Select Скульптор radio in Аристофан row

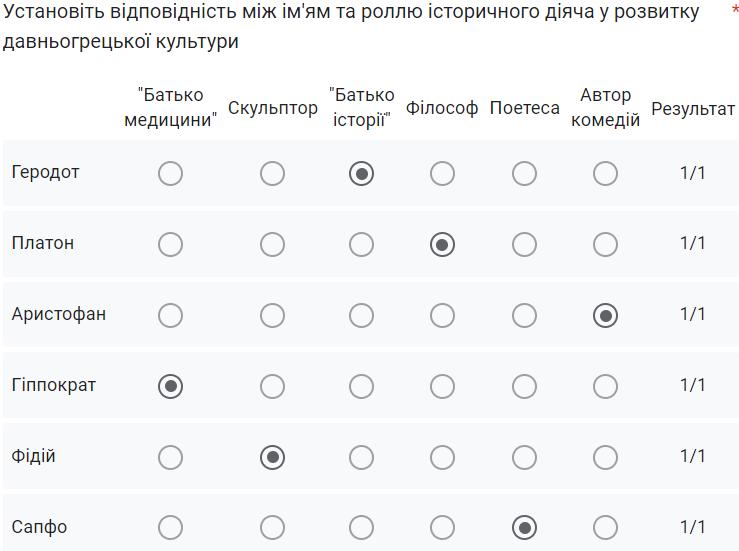pos(272,316)
